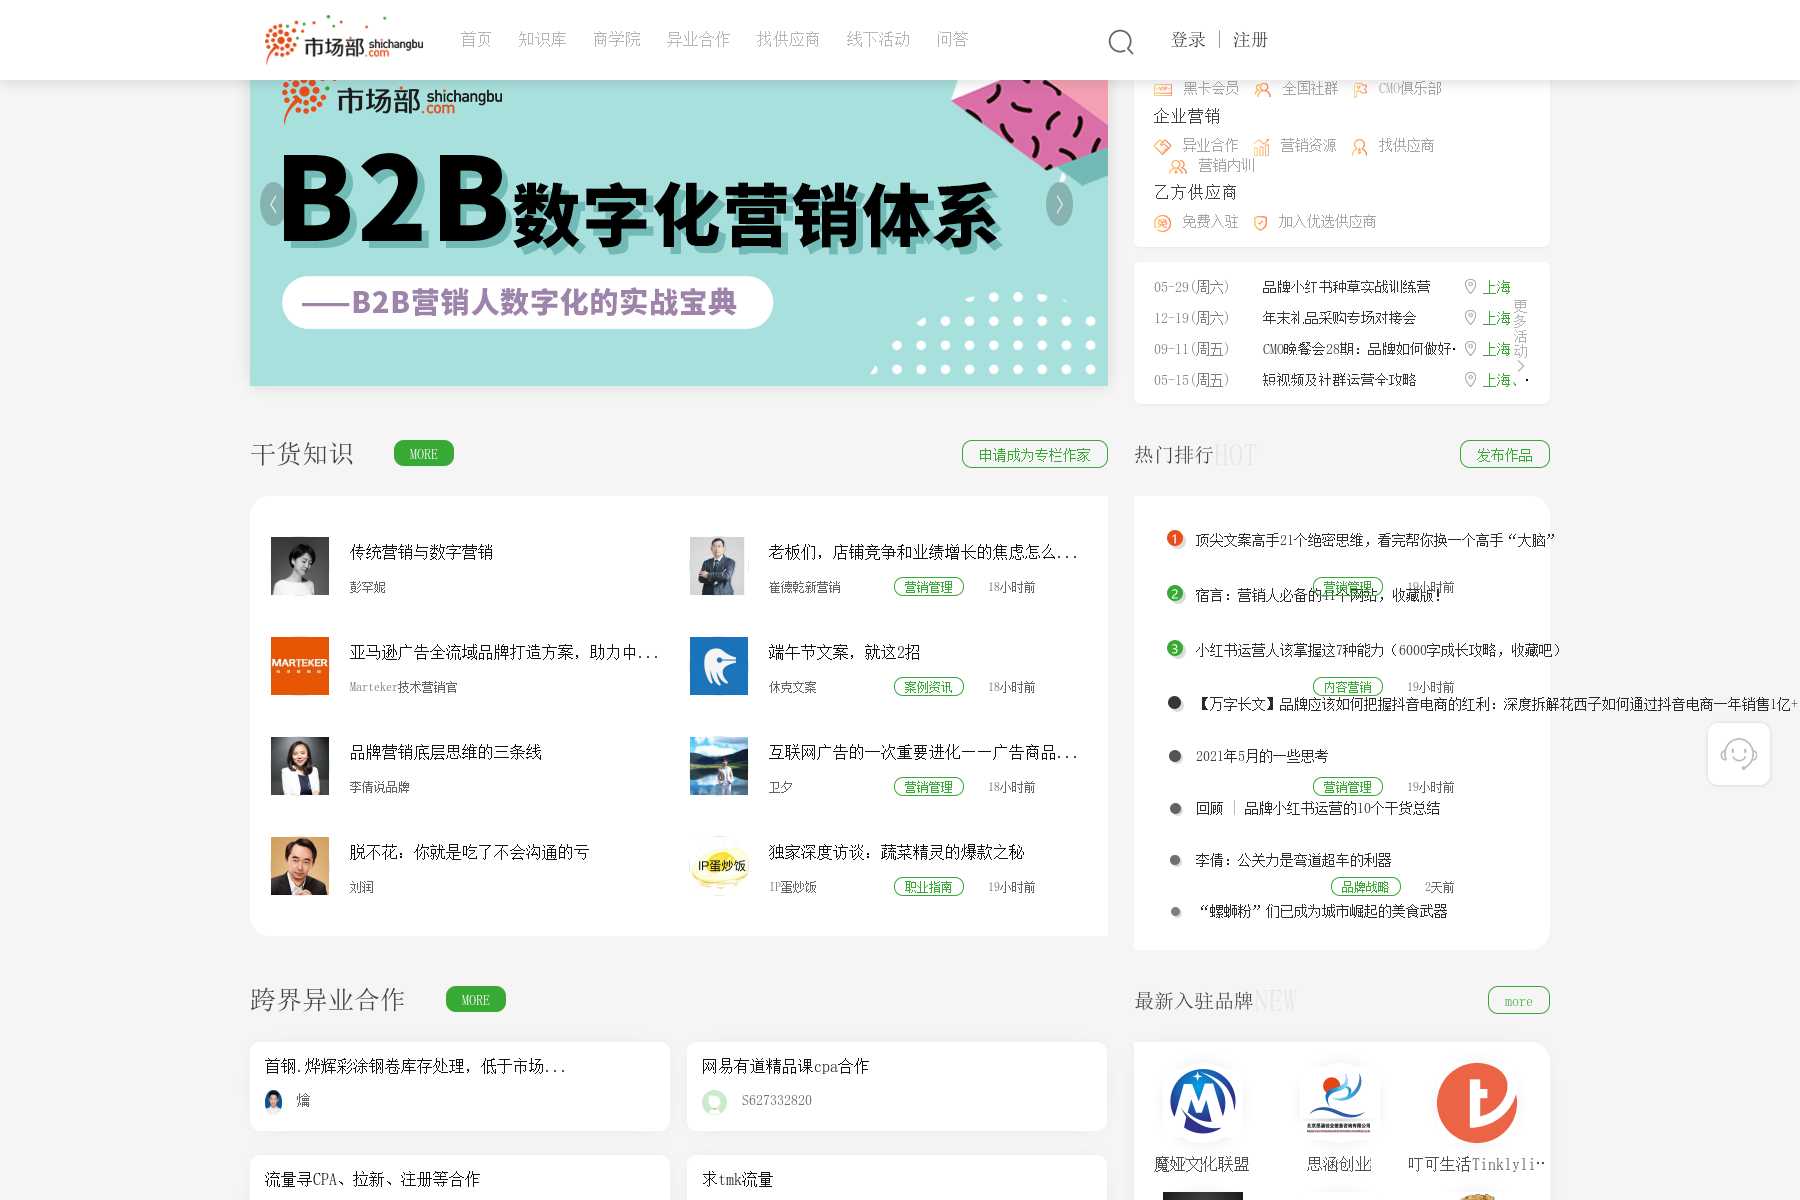The width and height of the screenshot is (1800, 1200).
Task: Go to 首页 in navigation
Action: pyautogui.click(x=476, y=40)
